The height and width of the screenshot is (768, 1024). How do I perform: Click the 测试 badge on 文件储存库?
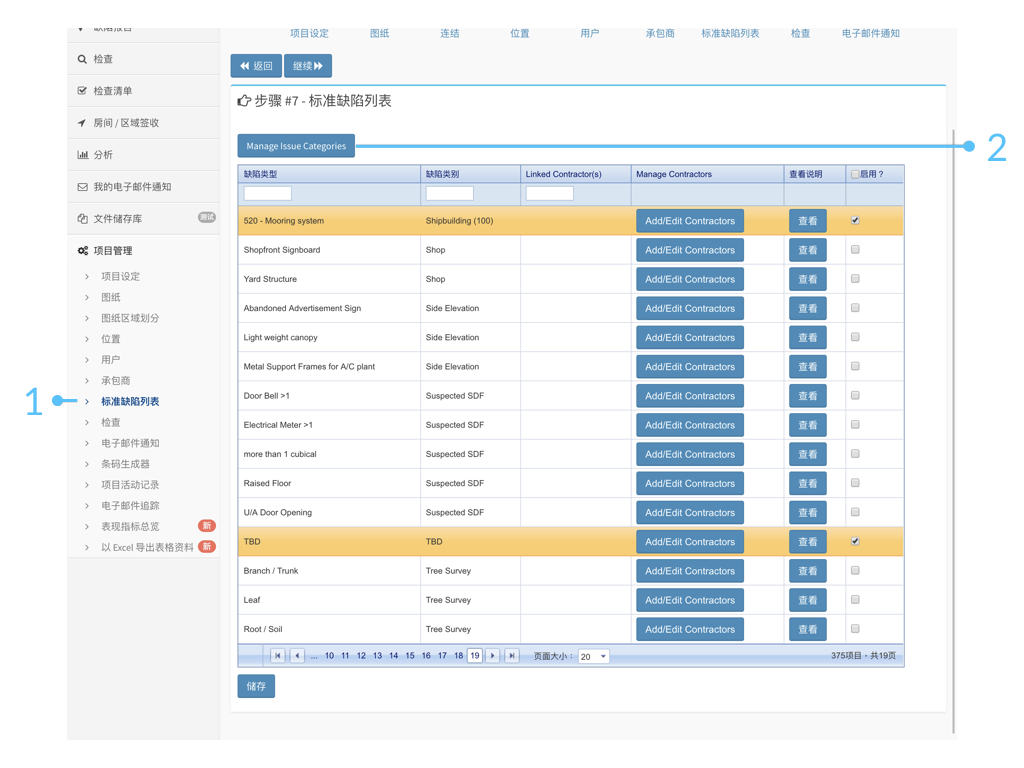point(207,217)
